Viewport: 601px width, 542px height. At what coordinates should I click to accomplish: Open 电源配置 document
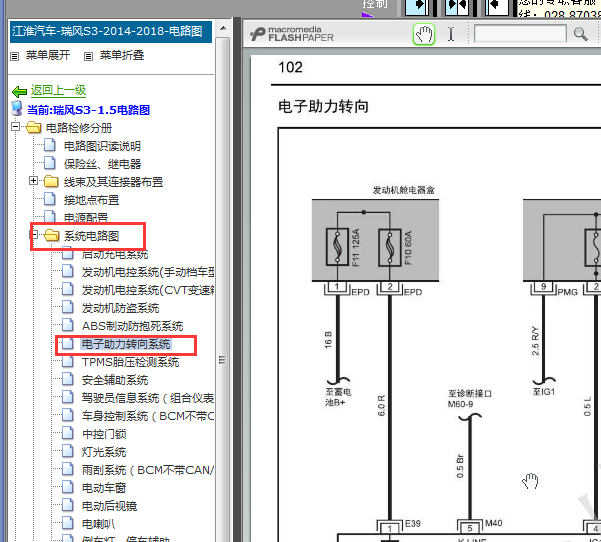click(86, 217)
